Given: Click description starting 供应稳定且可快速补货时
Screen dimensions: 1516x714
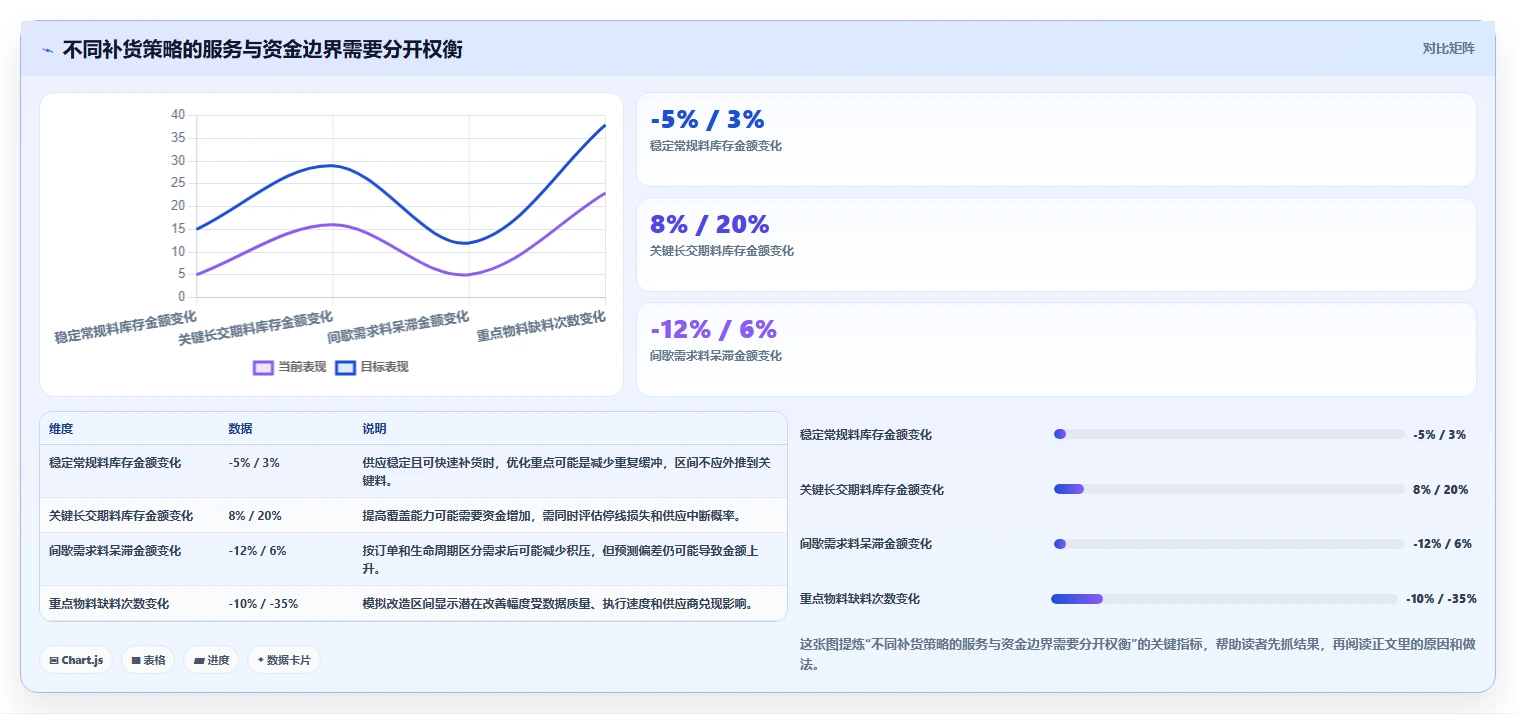Looking at the screenshot, I should (x=567, y=472).
